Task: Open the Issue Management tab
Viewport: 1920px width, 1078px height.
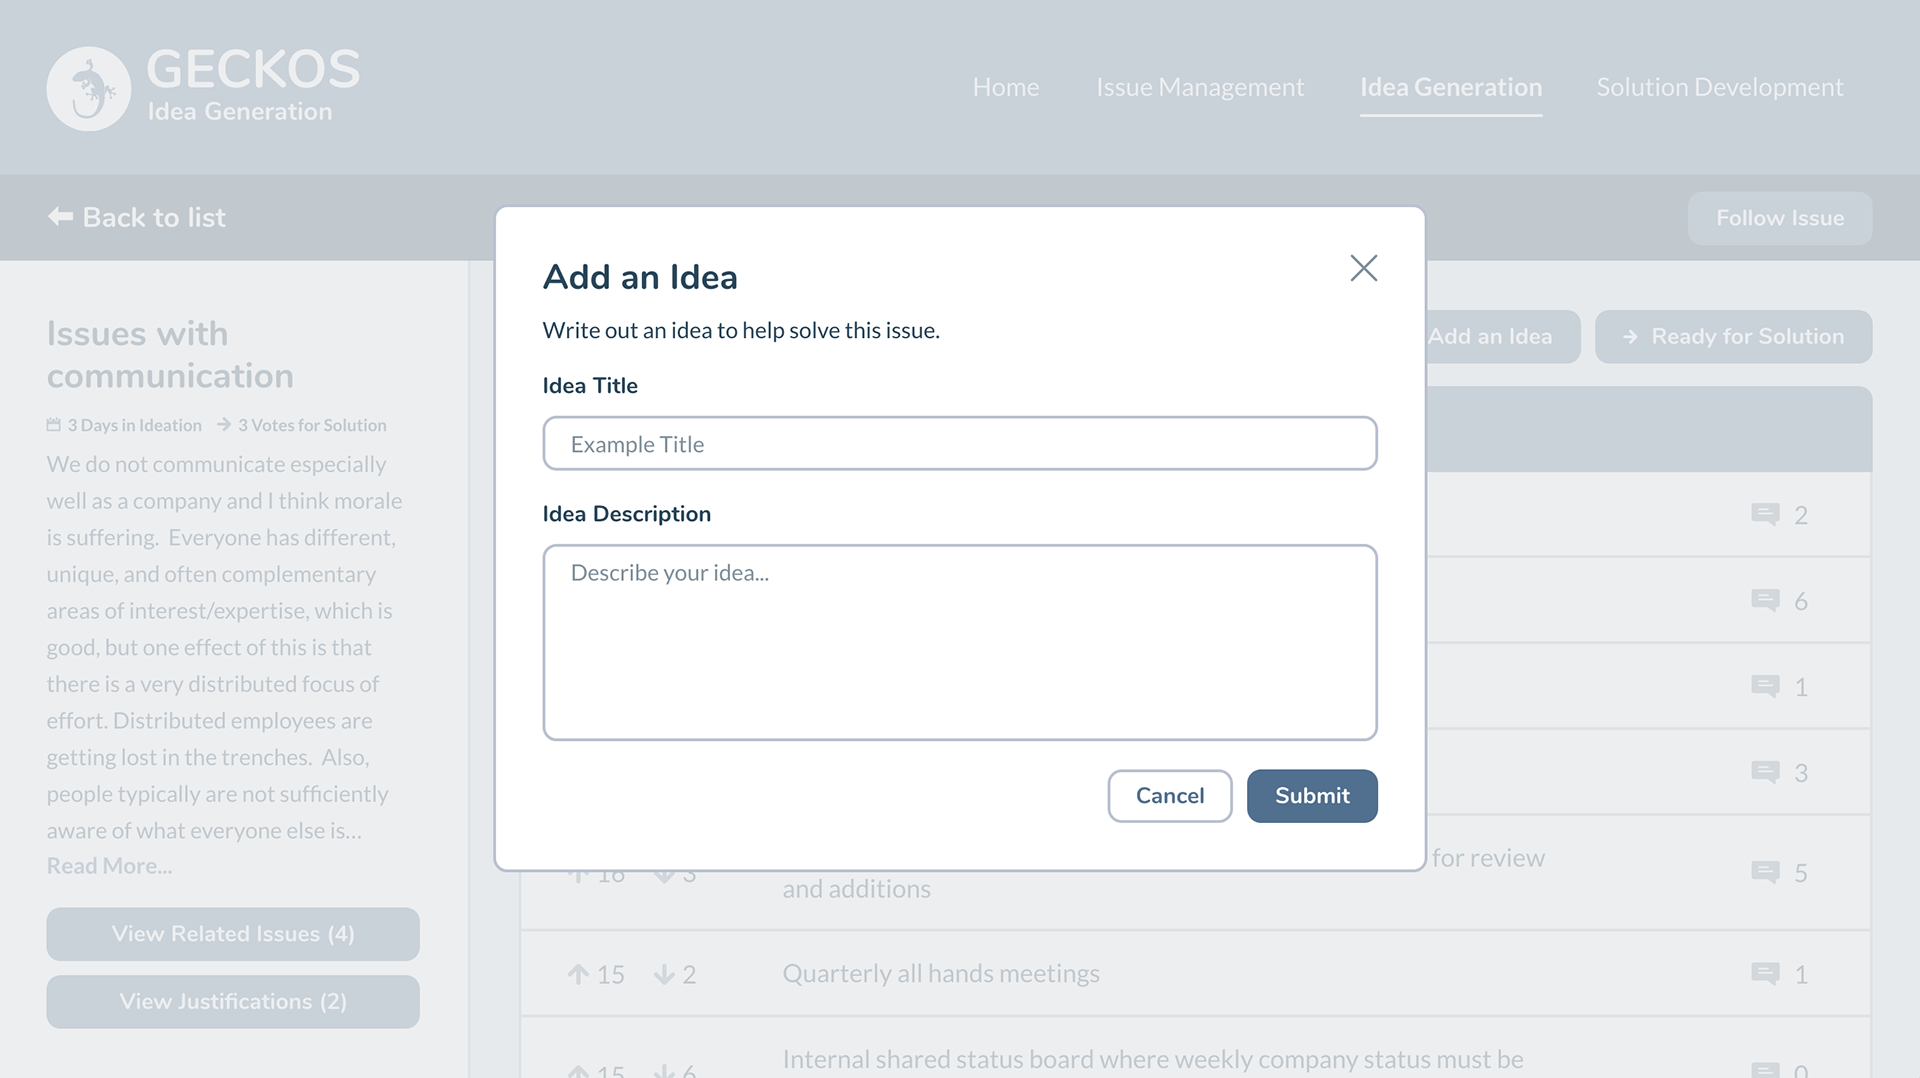Action: [1199, 87]
